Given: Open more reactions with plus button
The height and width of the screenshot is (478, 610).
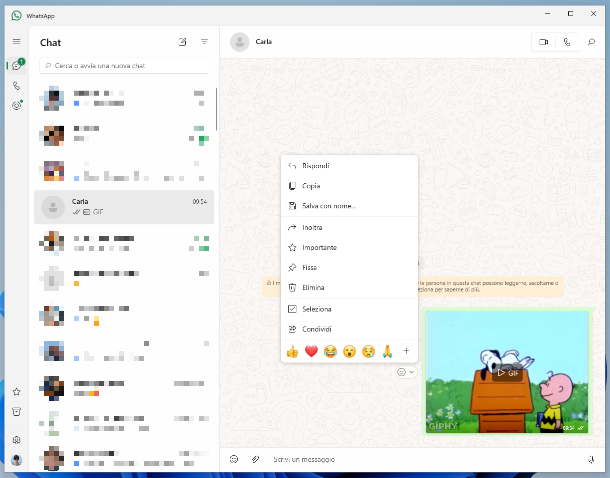Looking at the screenshot, I should point(406,351).
